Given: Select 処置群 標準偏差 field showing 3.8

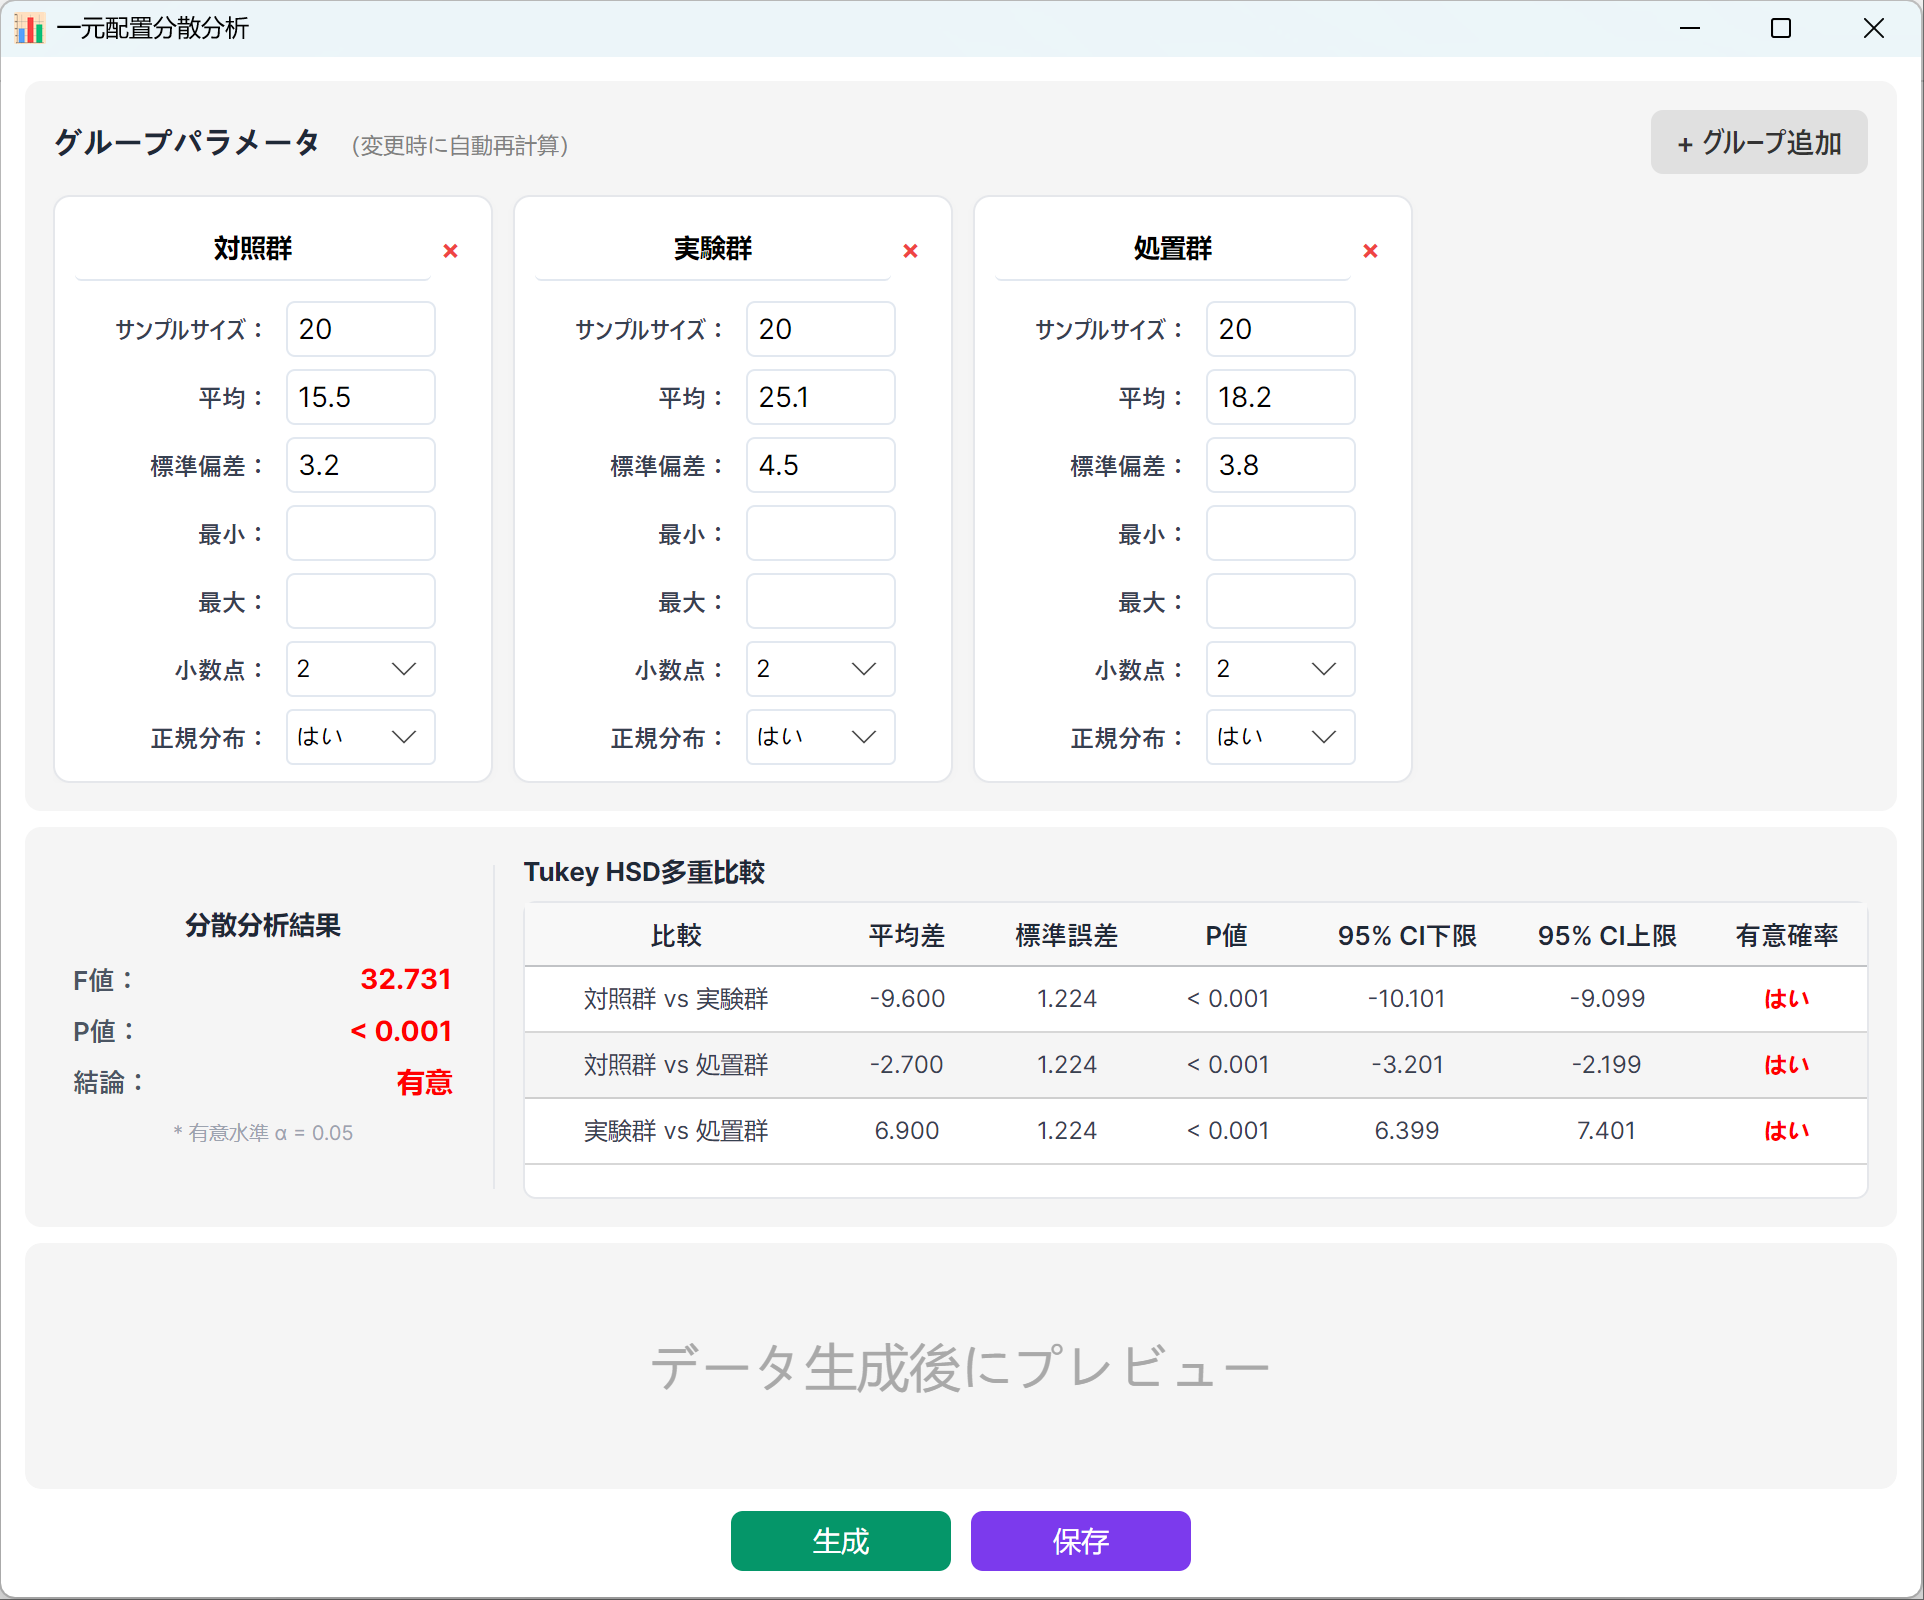Looking at the screenshot, I should pos(1281,465).
